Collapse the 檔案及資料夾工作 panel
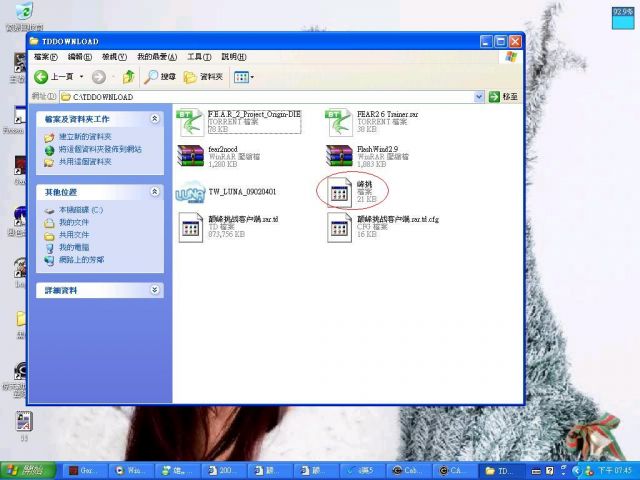Viewport: 640px width, 480px height. coord(155,119)
